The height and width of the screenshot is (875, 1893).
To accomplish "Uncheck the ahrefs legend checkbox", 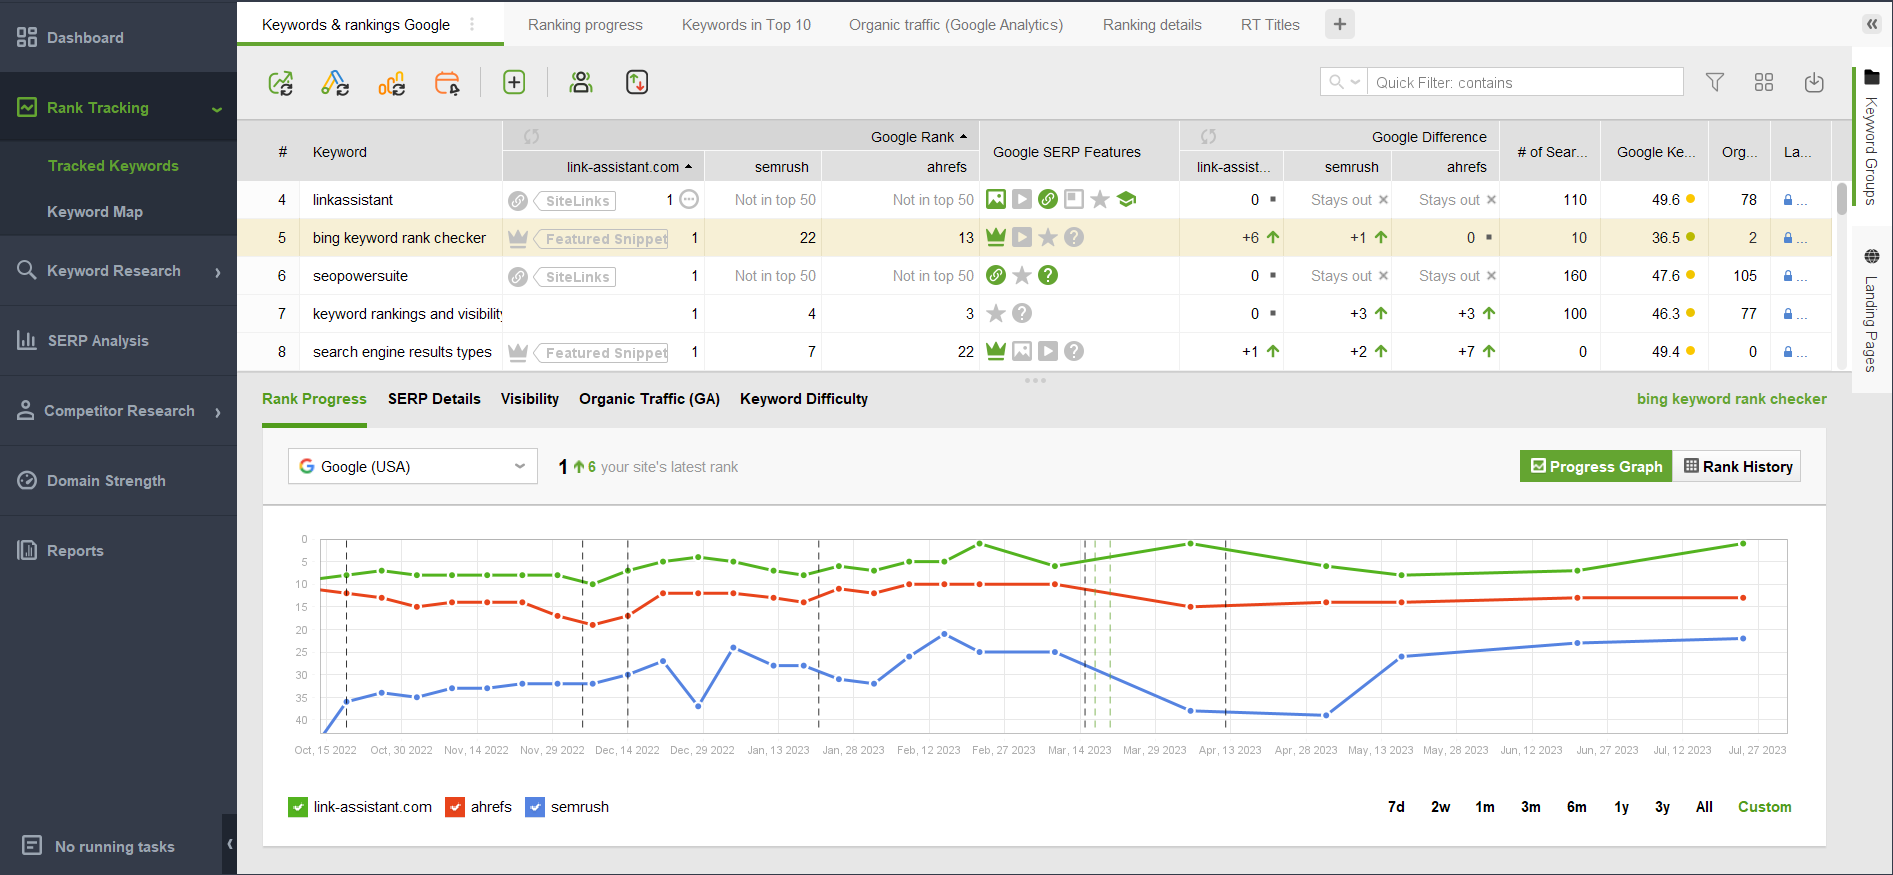I will (x=455, y=807).
